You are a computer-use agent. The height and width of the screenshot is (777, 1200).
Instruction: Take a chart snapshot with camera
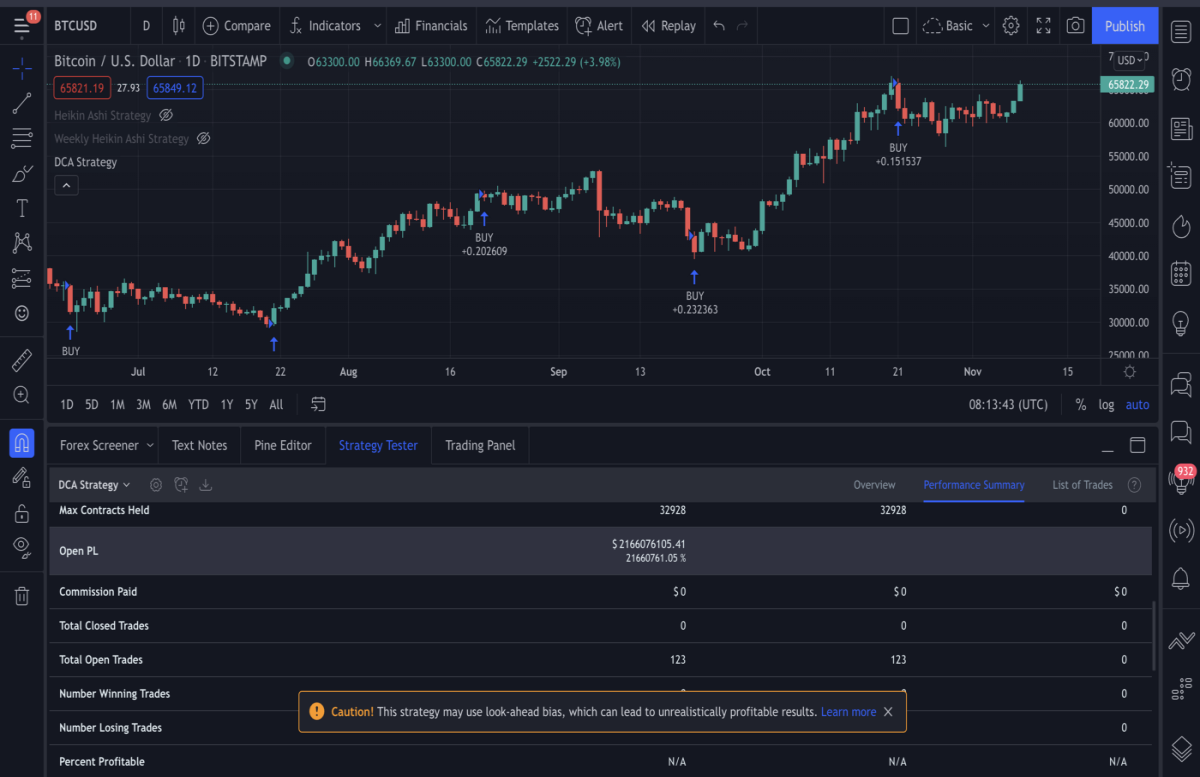coord(1075,26)
